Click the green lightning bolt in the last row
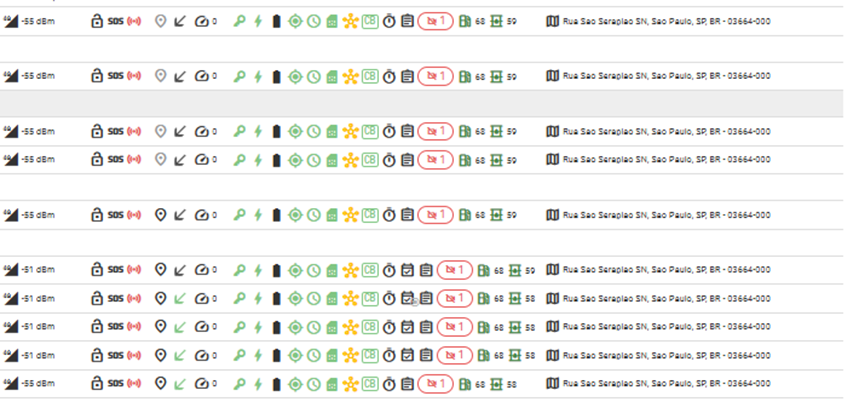Screen dimensions: 859x419 (x=257, y=384)
